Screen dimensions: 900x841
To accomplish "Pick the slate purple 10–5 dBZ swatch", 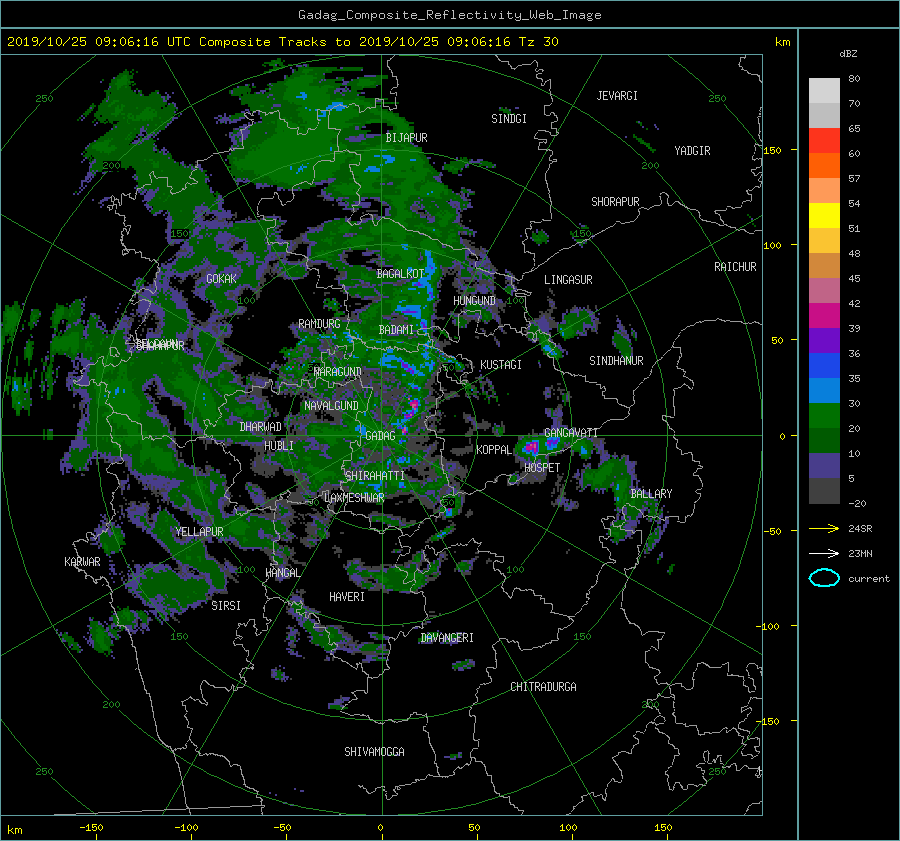I will click(x=824, y=465).
